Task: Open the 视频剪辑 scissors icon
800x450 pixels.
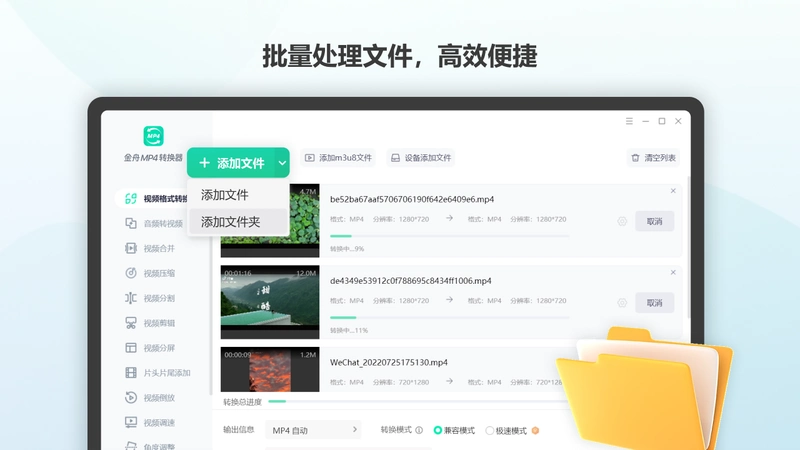Action: click(131, 323)
